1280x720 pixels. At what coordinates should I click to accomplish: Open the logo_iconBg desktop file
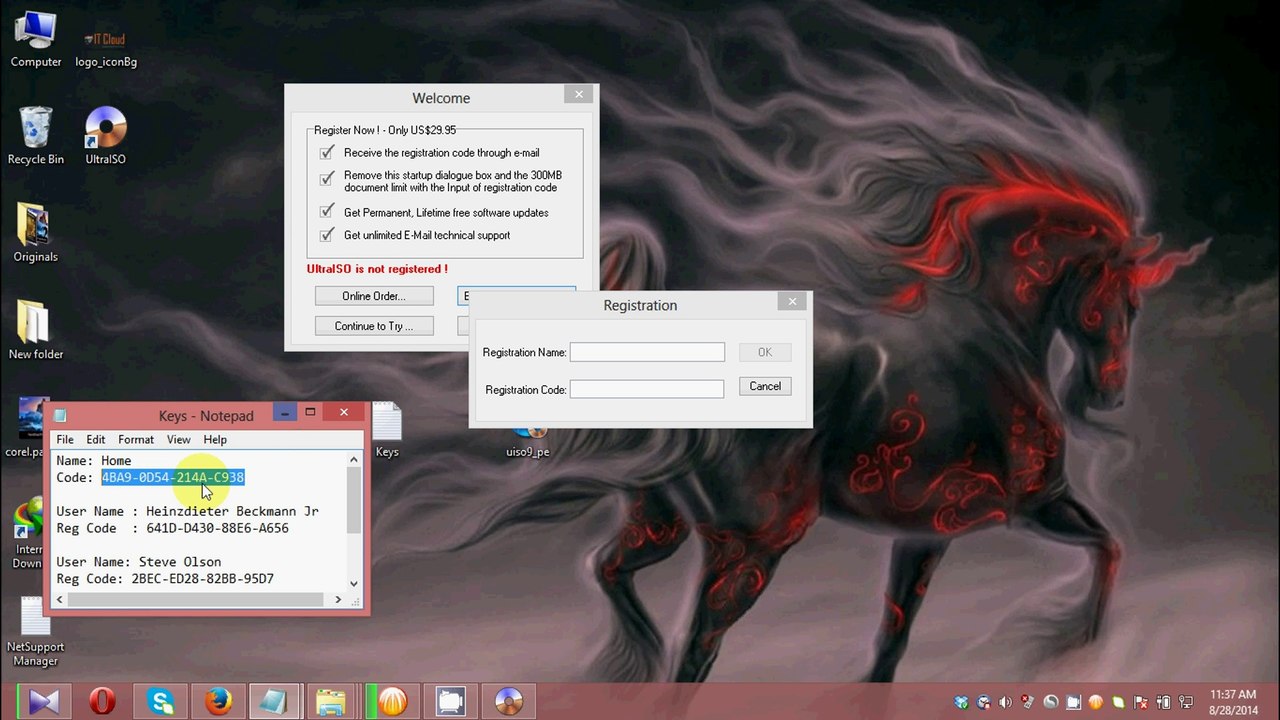coord(106,47)
